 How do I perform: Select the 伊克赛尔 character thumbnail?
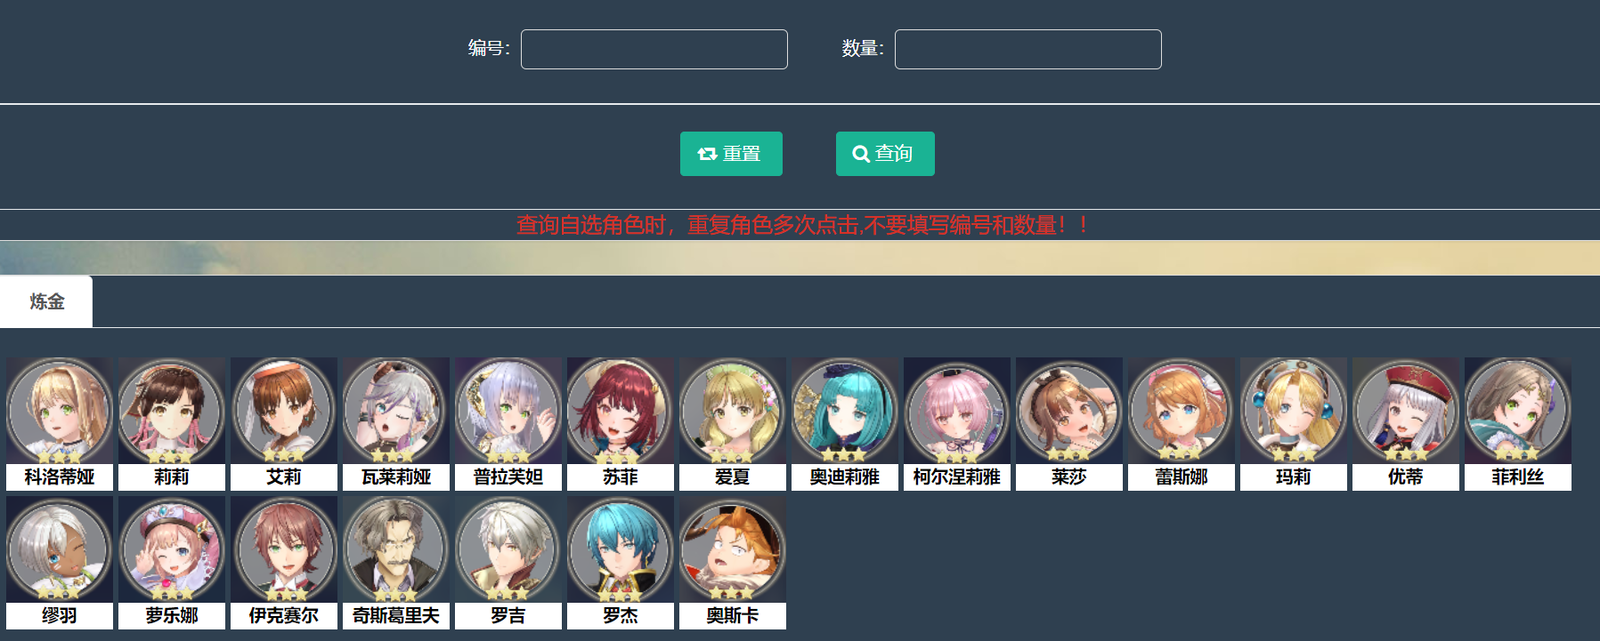click(284, 563)
